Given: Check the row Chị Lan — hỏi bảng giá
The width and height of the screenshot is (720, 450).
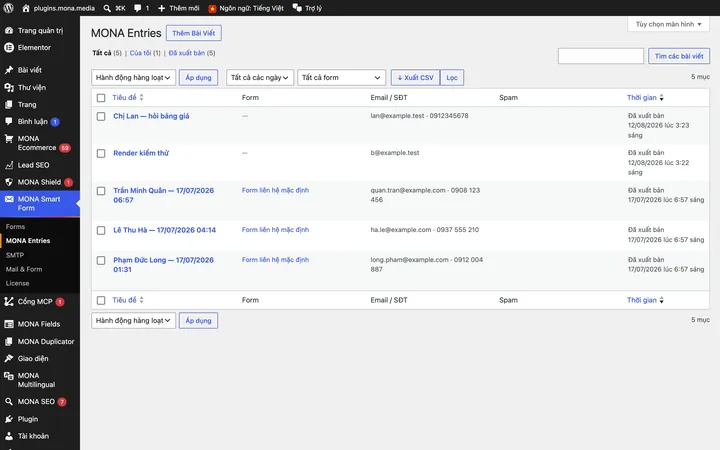Looking at the screenshot, I should click(x=101, y=117).
